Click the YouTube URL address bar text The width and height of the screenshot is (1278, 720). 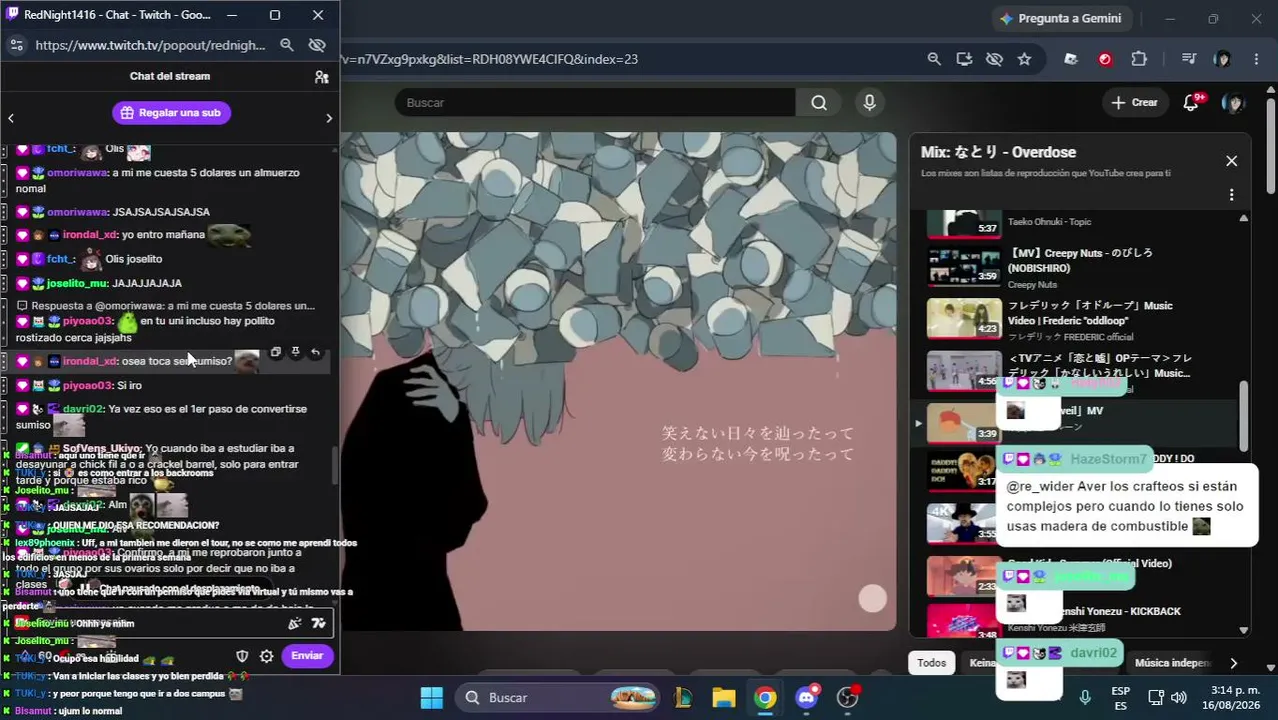point(490,59)
